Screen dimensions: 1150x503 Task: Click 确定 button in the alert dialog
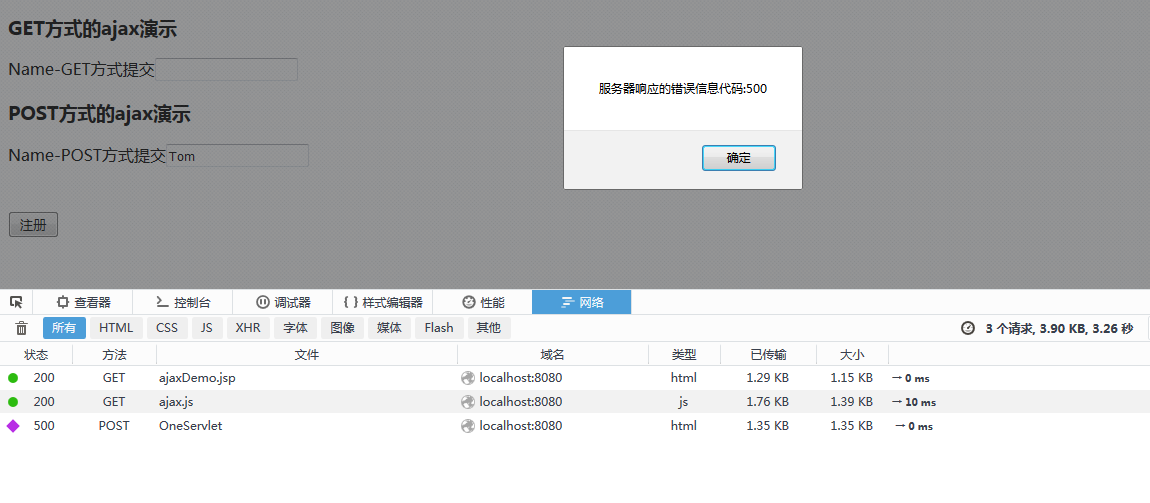[x=739, y=158]
